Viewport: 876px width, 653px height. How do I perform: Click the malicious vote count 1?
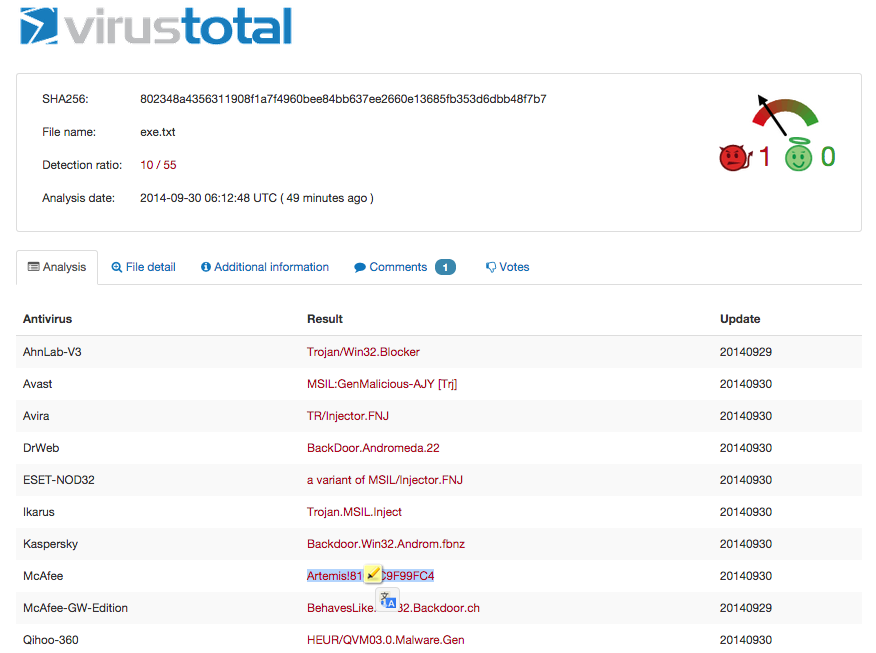click(764, 156)
